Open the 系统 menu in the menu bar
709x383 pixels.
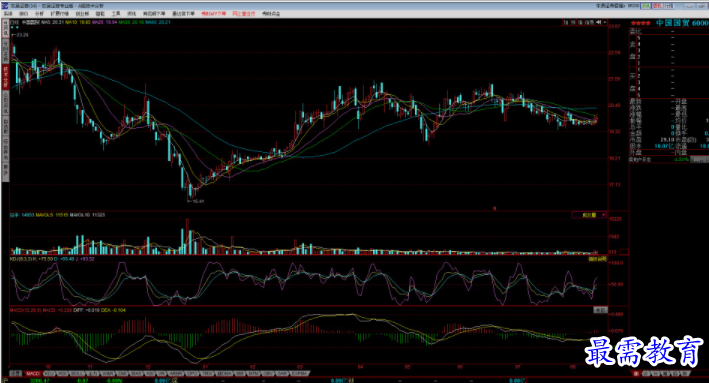click(x=8, y=14)
